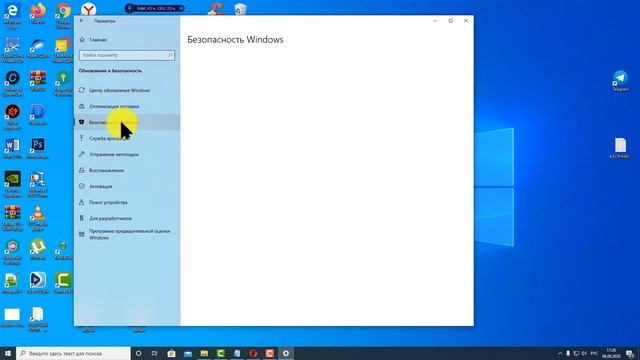
Task: Open Google Chrome desktop shortcut
Action: pos(63,16)
